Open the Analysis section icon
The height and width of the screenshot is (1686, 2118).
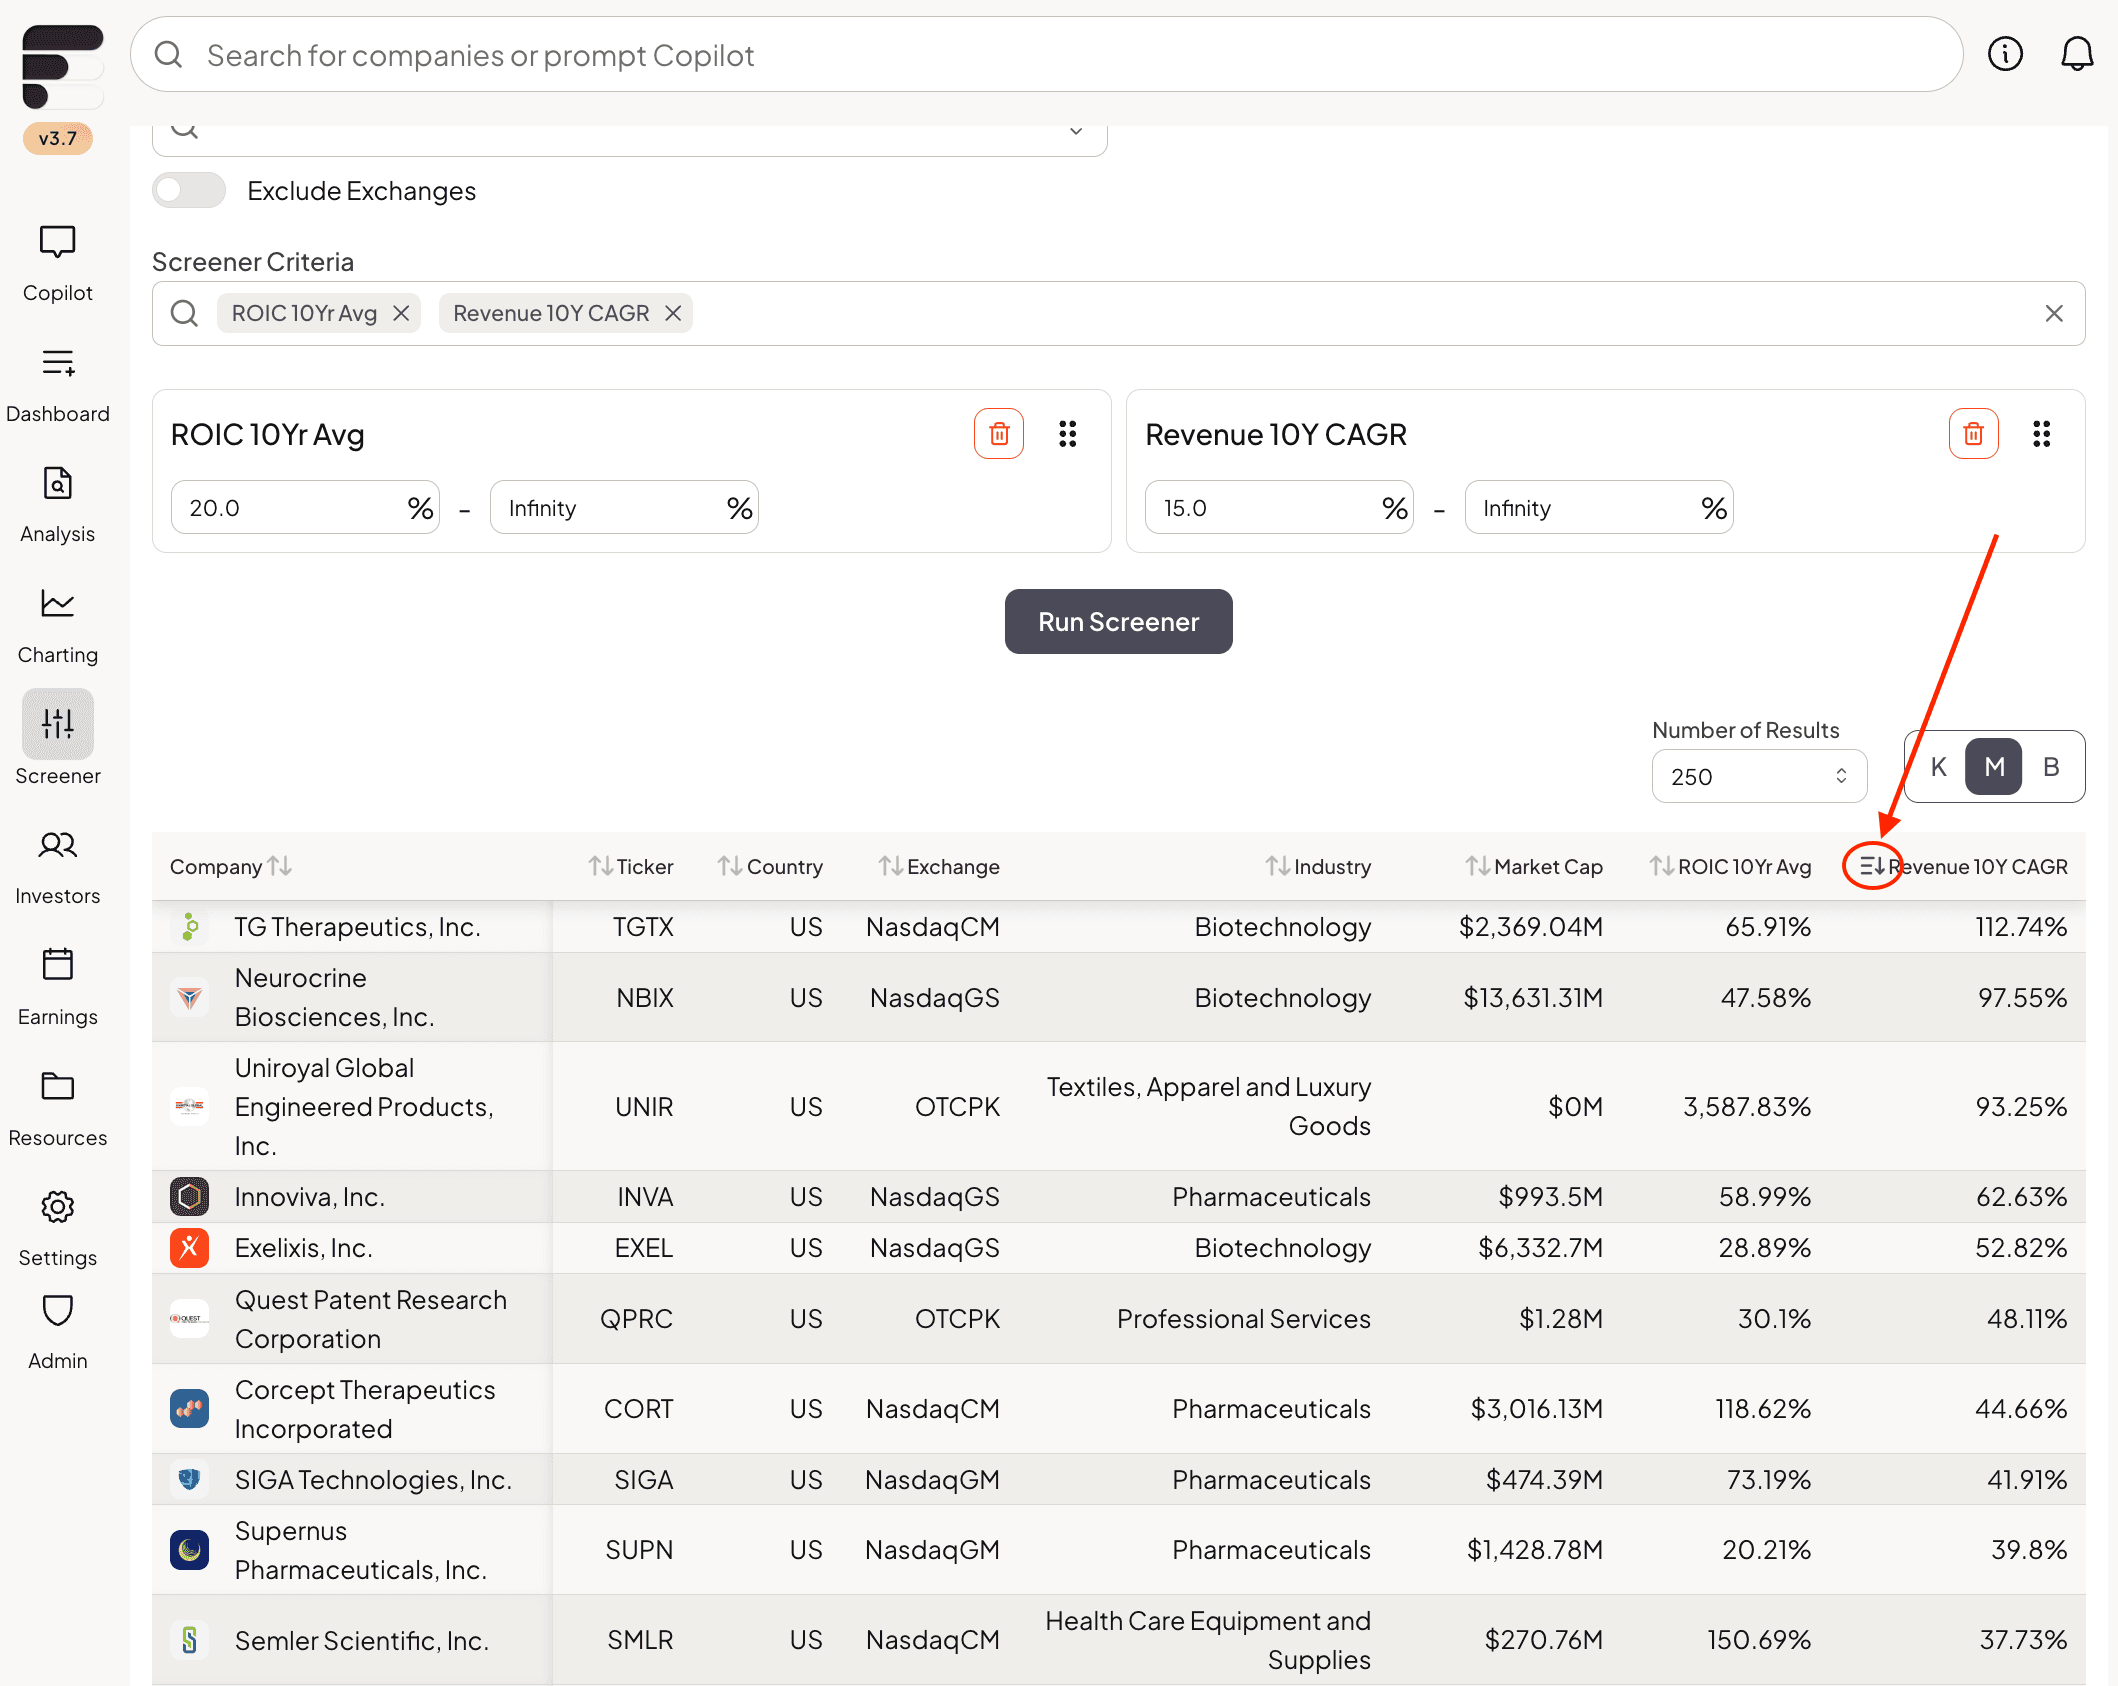pos(57,483)
